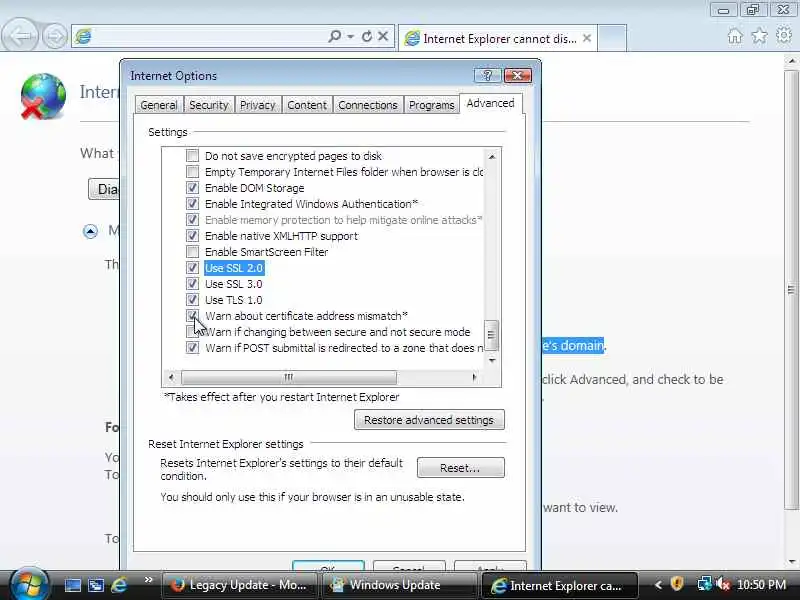Click inside the browser address field
The image size is (800, 600).
pyautogui.click(x=209, y=37)
